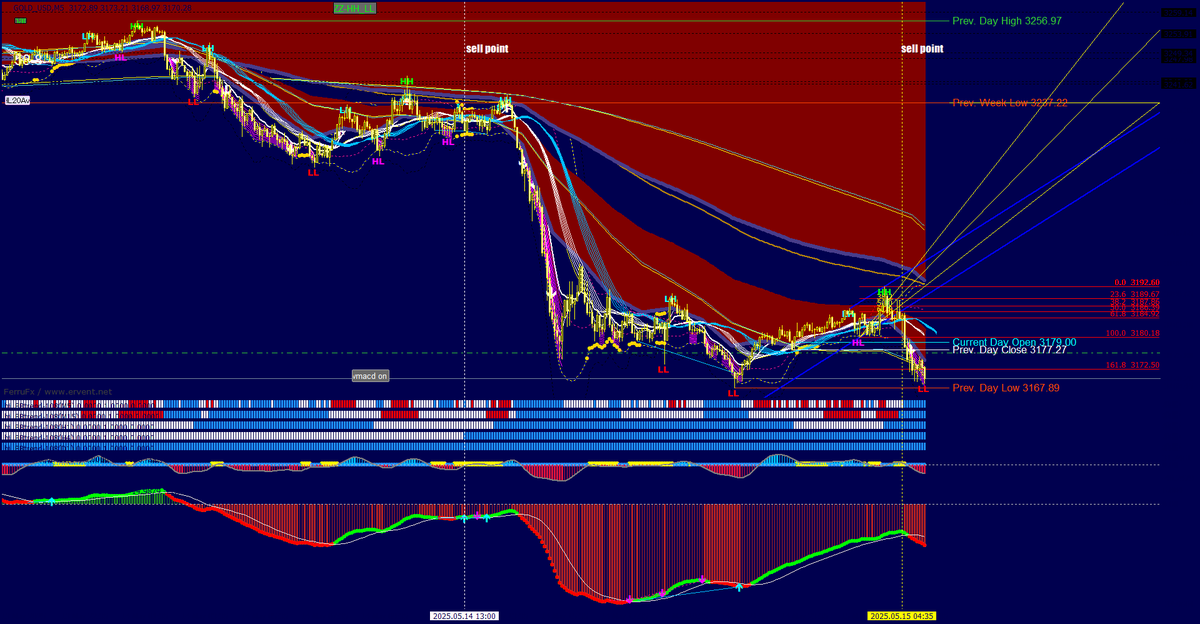Screen dimensions: 1200x624
Task: Click the FerruFx www.ervent.net label
Action: 58,391
